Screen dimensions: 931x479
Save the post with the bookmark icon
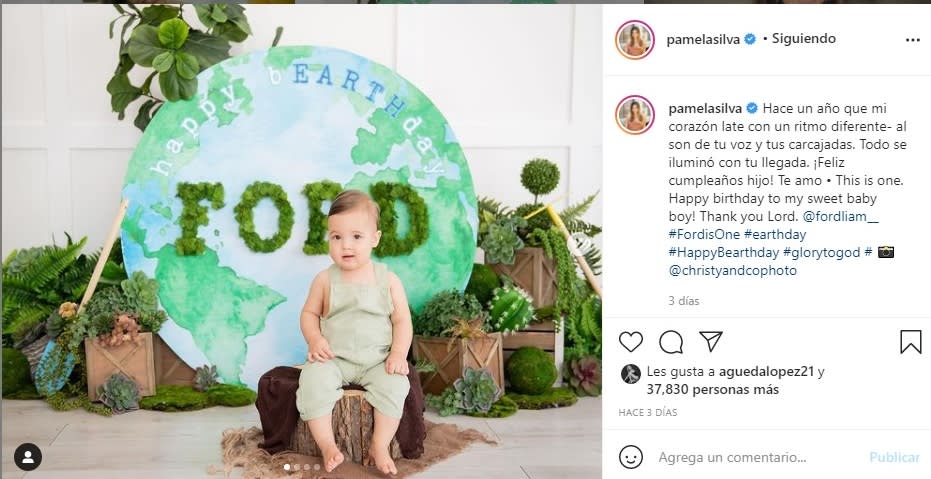coord(910,342)
